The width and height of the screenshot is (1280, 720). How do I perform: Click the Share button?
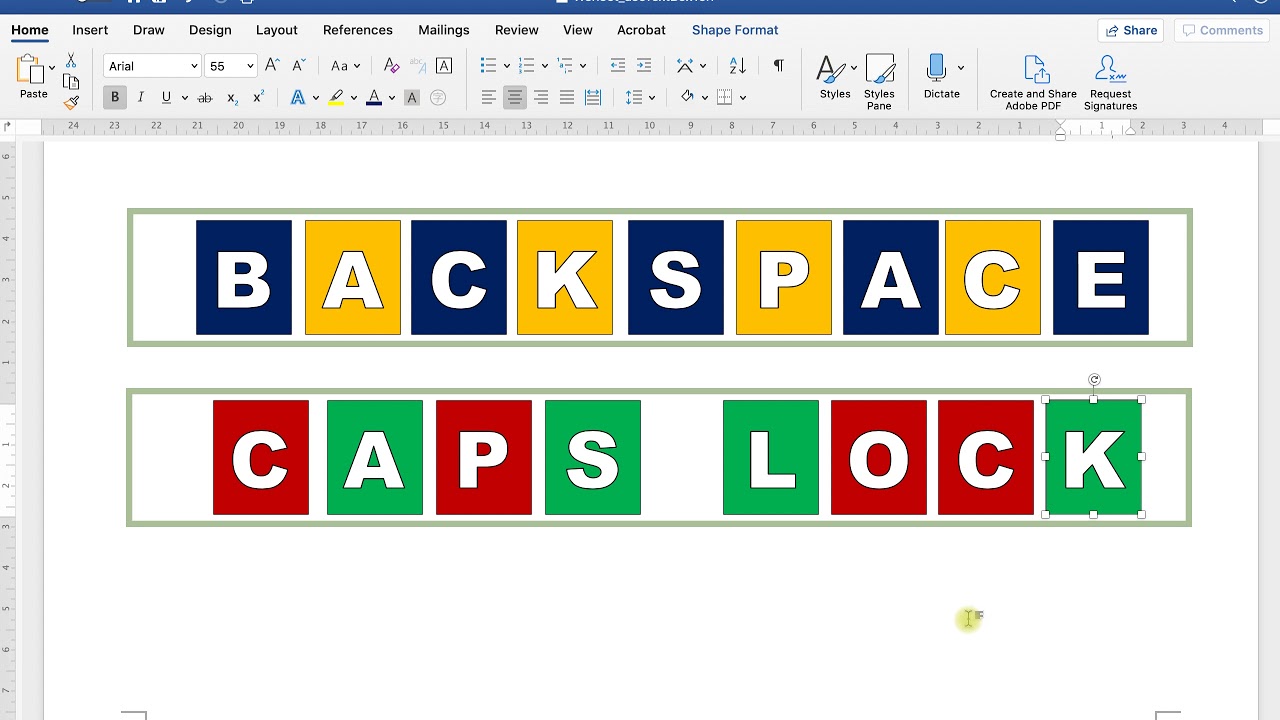click(x=1131, y=30)
